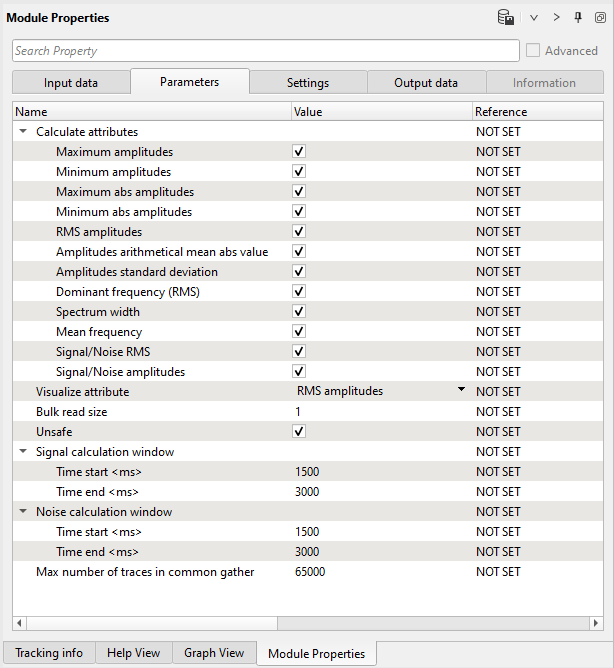Click the float panel window icon
This screenshot has width=614, height=668.
point(599,18)
